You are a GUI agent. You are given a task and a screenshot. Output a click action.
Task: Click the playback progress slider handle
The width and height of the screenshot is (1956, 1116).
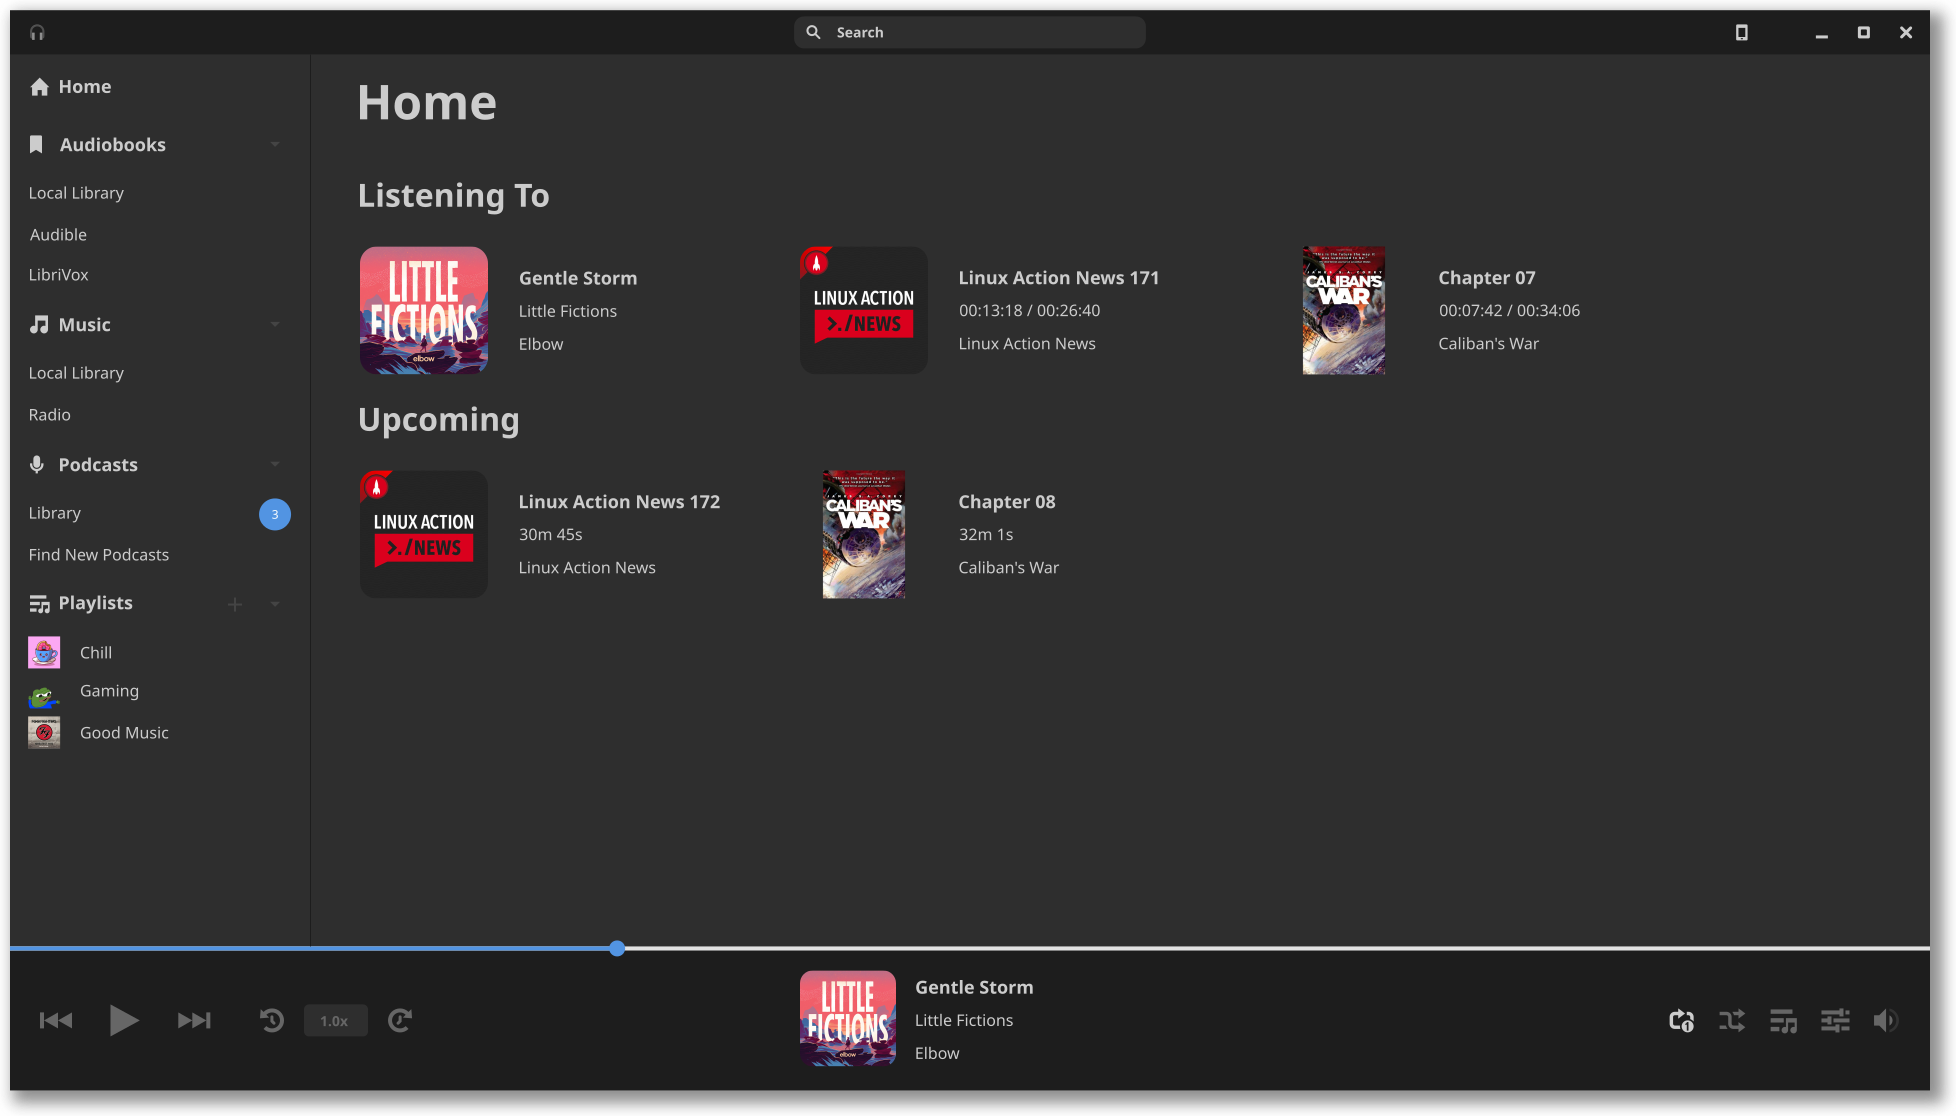pyautogui.click(x=617, y=948)
